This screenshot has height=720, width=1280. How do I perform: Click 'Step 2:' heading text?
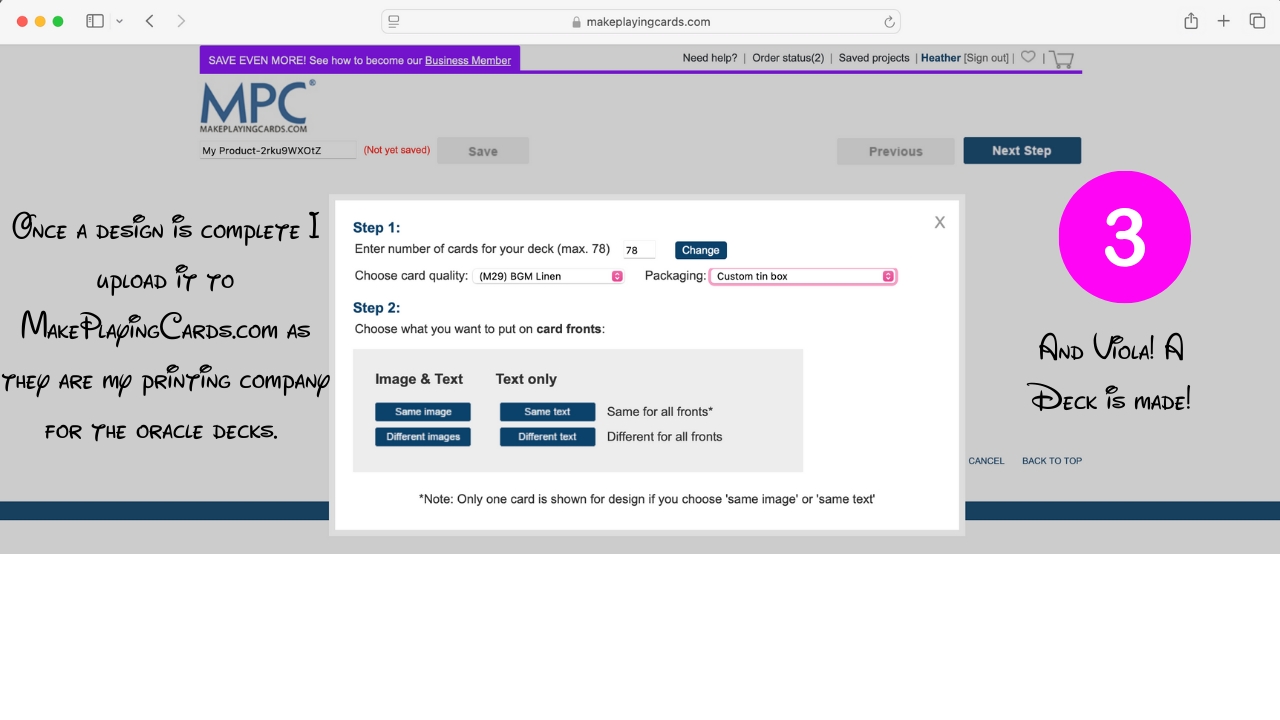pos(376,308)
